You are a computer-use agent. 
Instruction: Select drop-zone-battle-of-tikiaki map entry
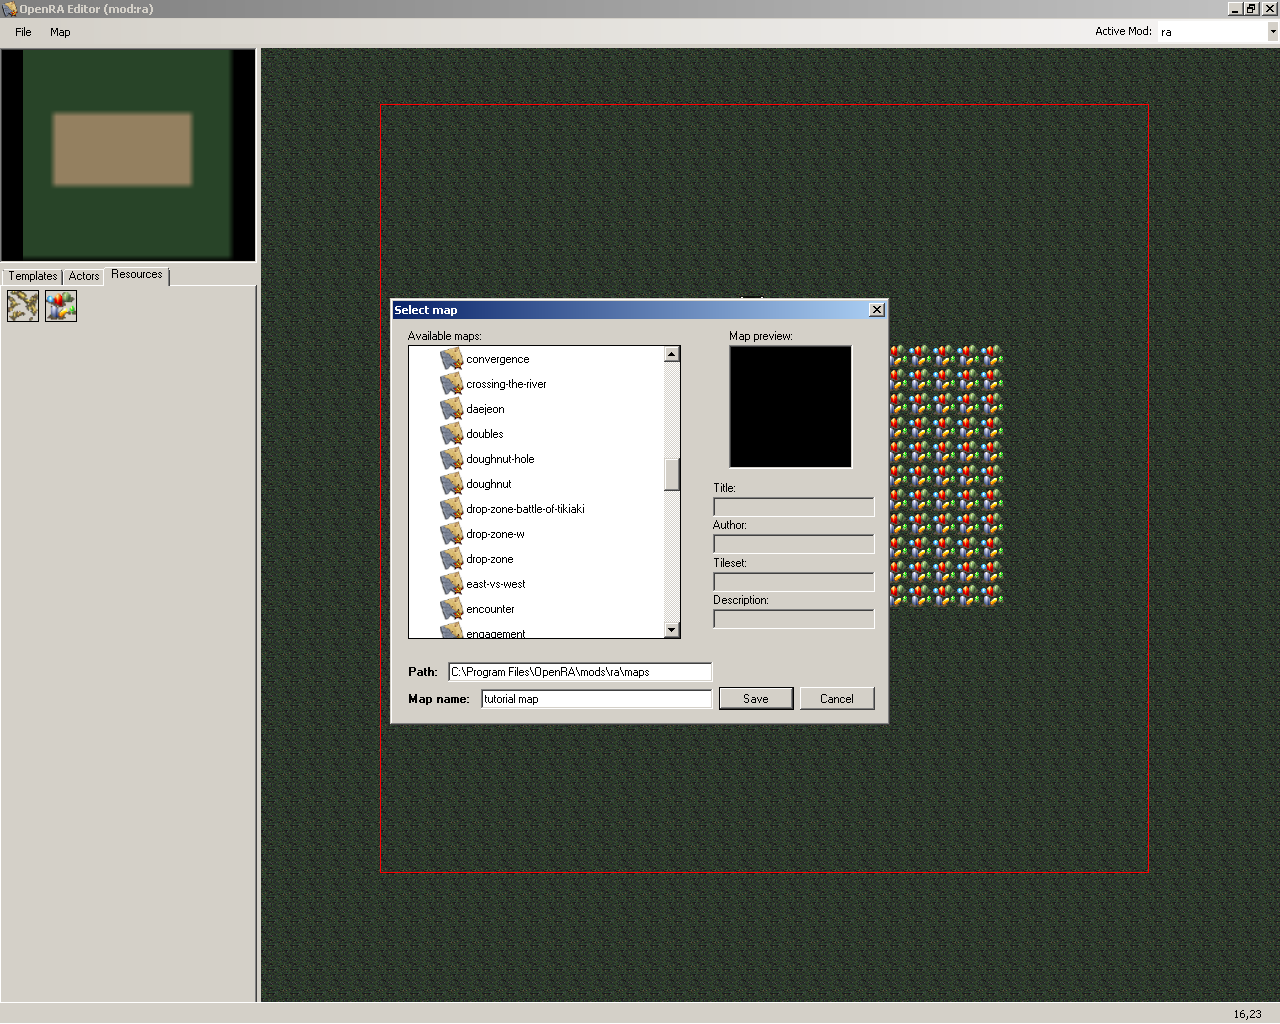pyautogui.click(x=525, y=509)
